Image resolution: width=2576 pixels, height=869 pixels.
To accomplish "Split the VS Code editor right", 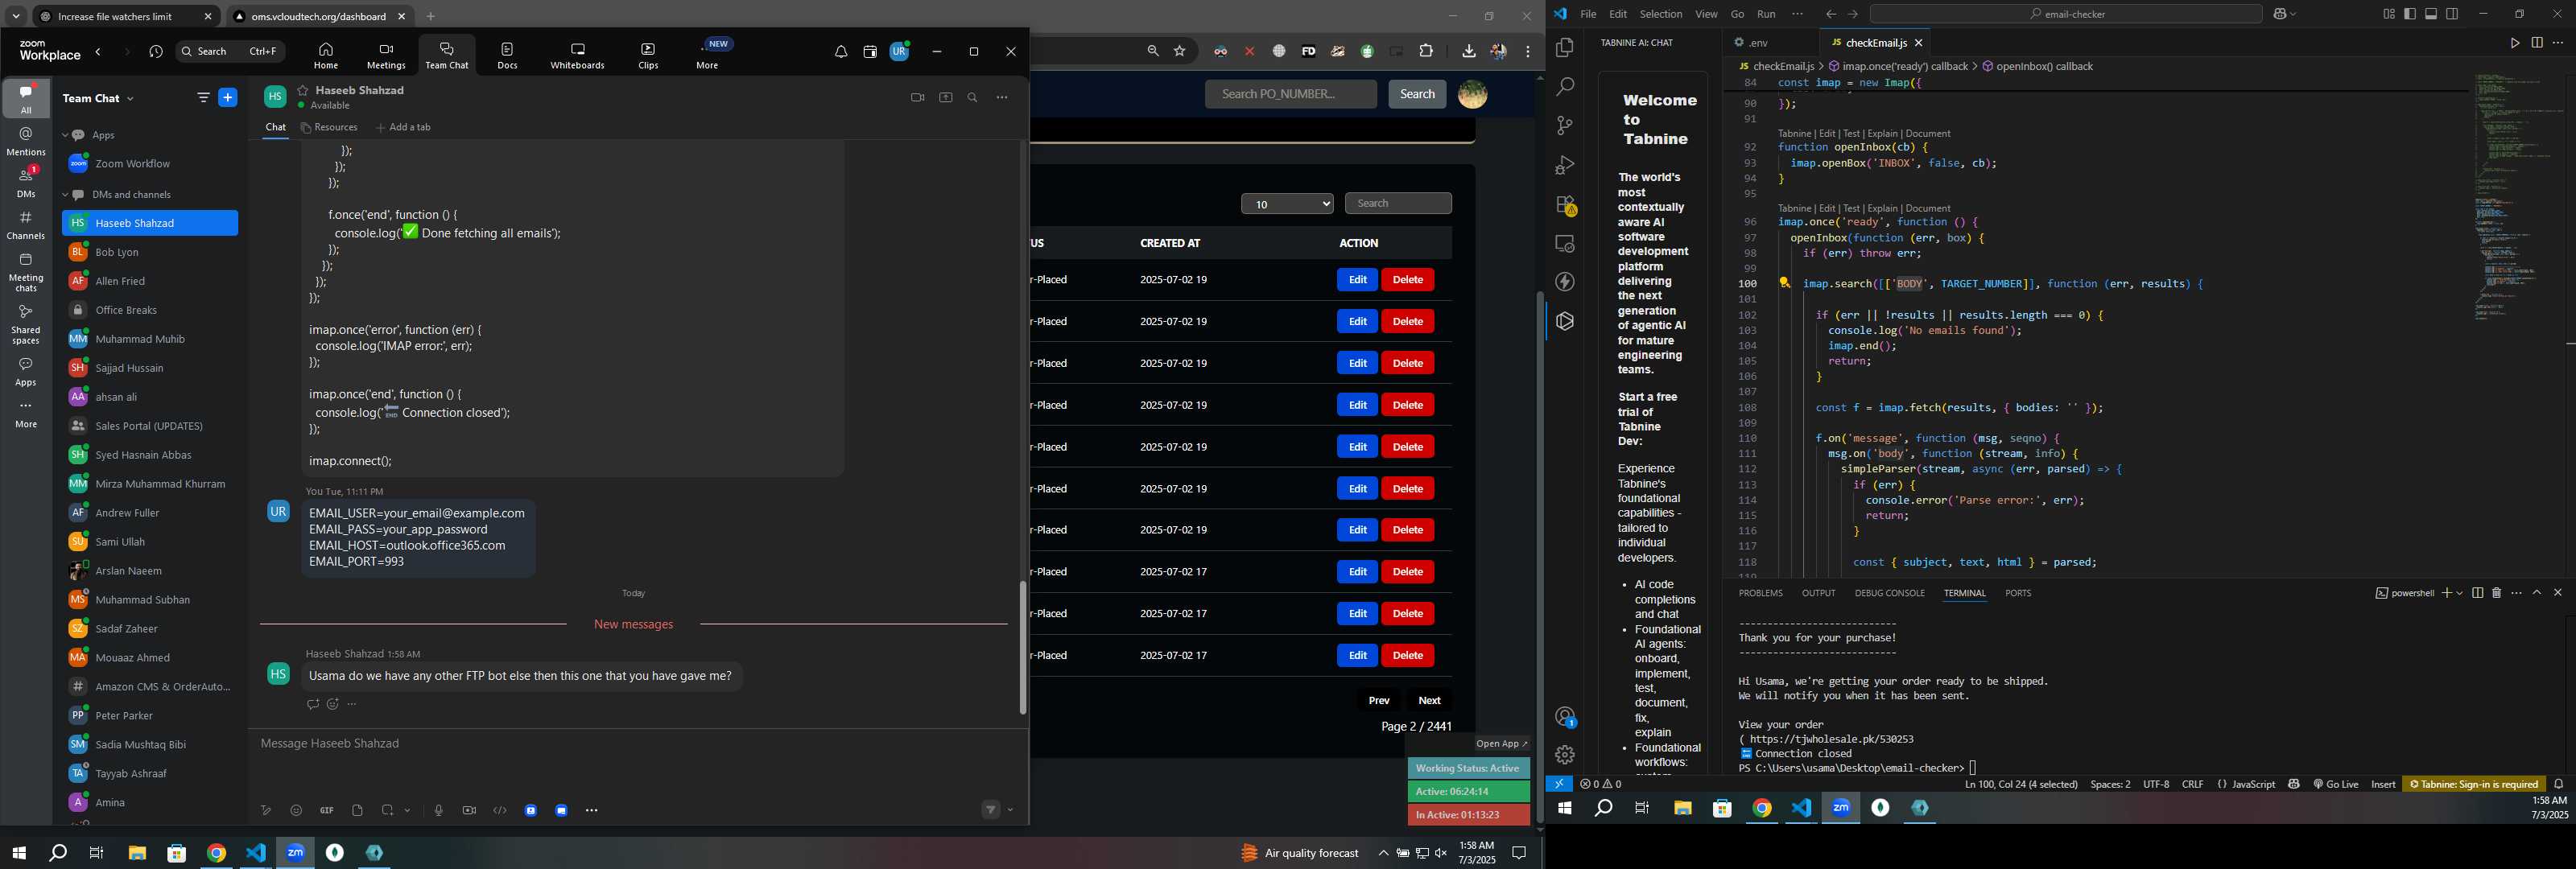I will point(2536,43).
